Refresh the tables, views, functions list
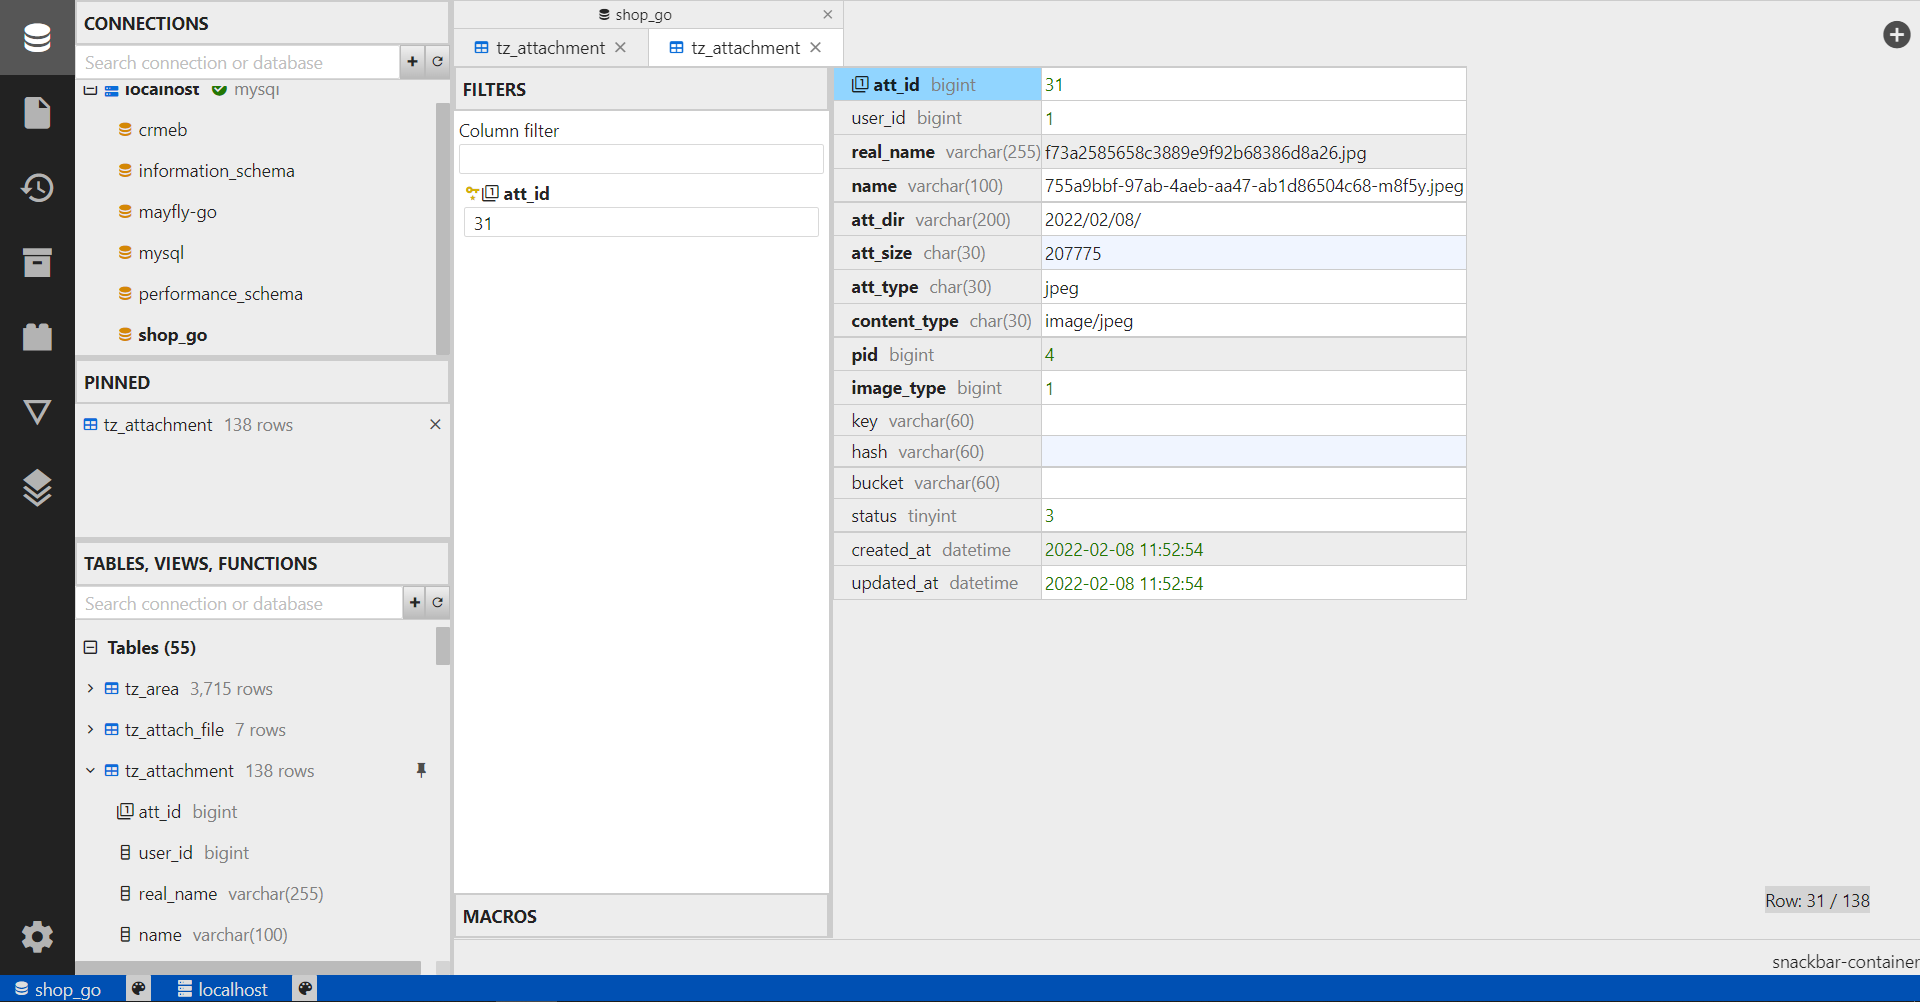The image size is (1920, 1002). click(x=437, y=603)
